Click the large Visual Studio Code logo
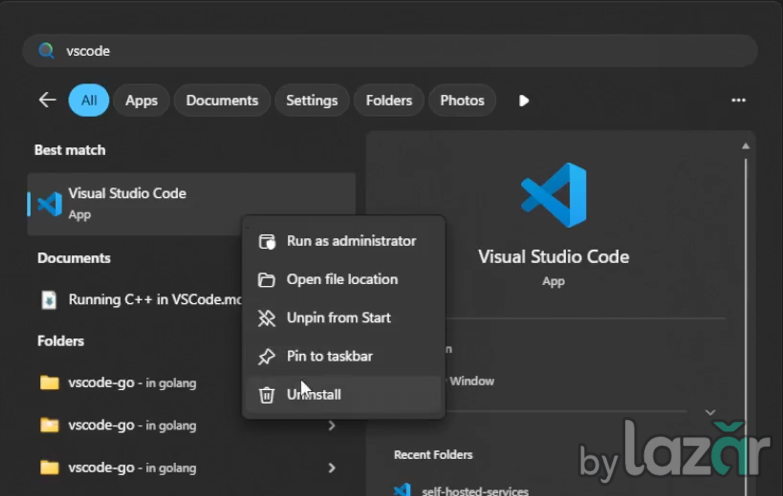Viewport: 783px width, 496px height. pos(554,195)
